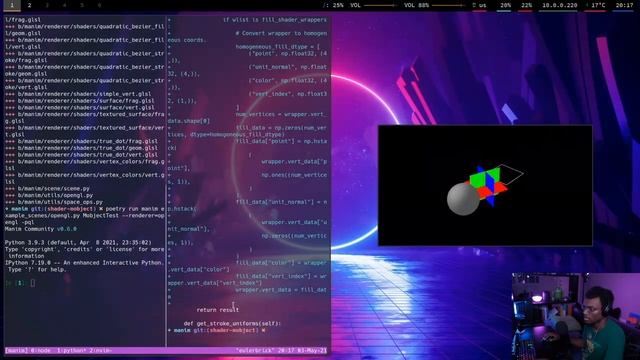Click the IPython input prompt line
The image size is (640, 360).
[20, 283]
